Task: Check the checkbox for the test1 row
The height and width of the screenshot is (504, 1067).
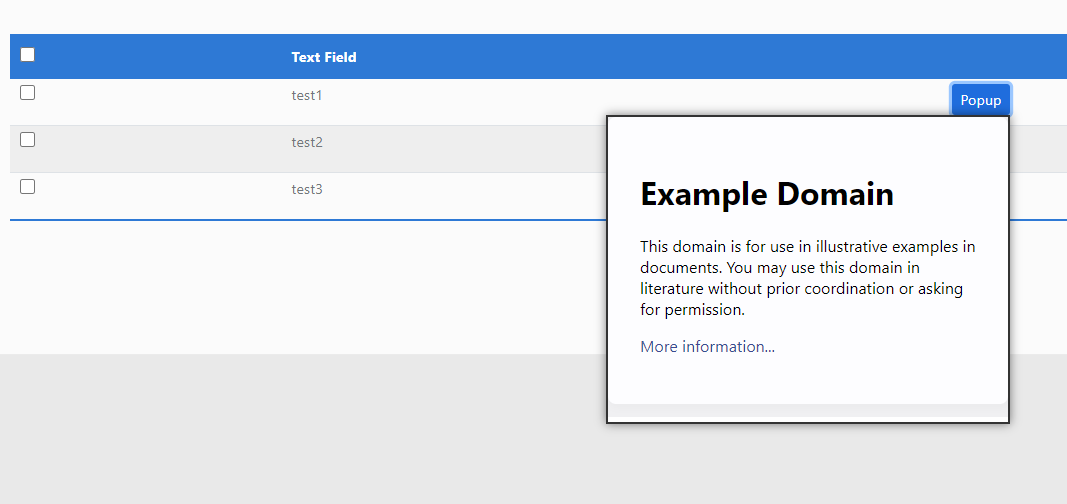Action: [x=28, y=92]
